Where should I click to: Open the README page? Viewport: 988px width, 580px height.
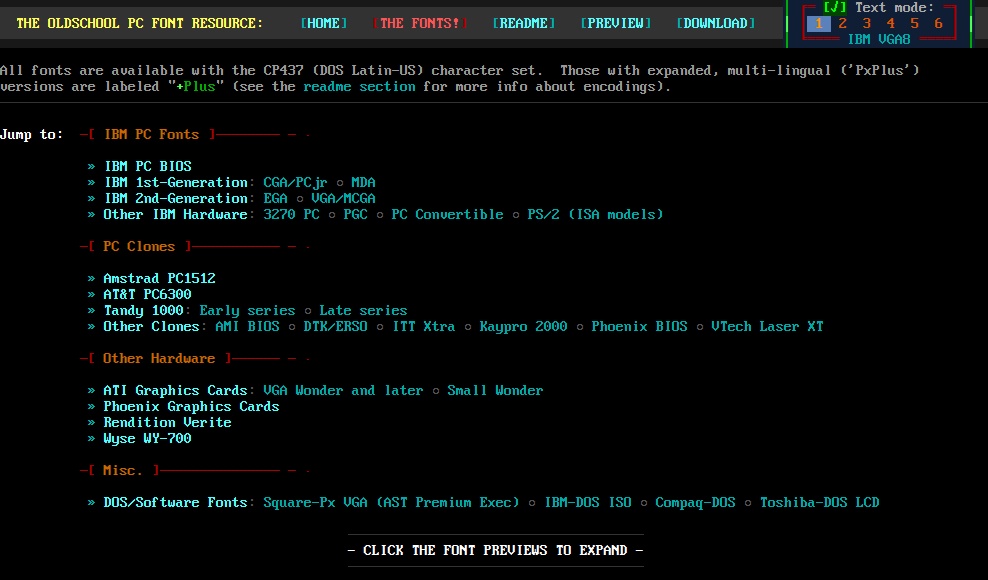click(x=524, y=23)
